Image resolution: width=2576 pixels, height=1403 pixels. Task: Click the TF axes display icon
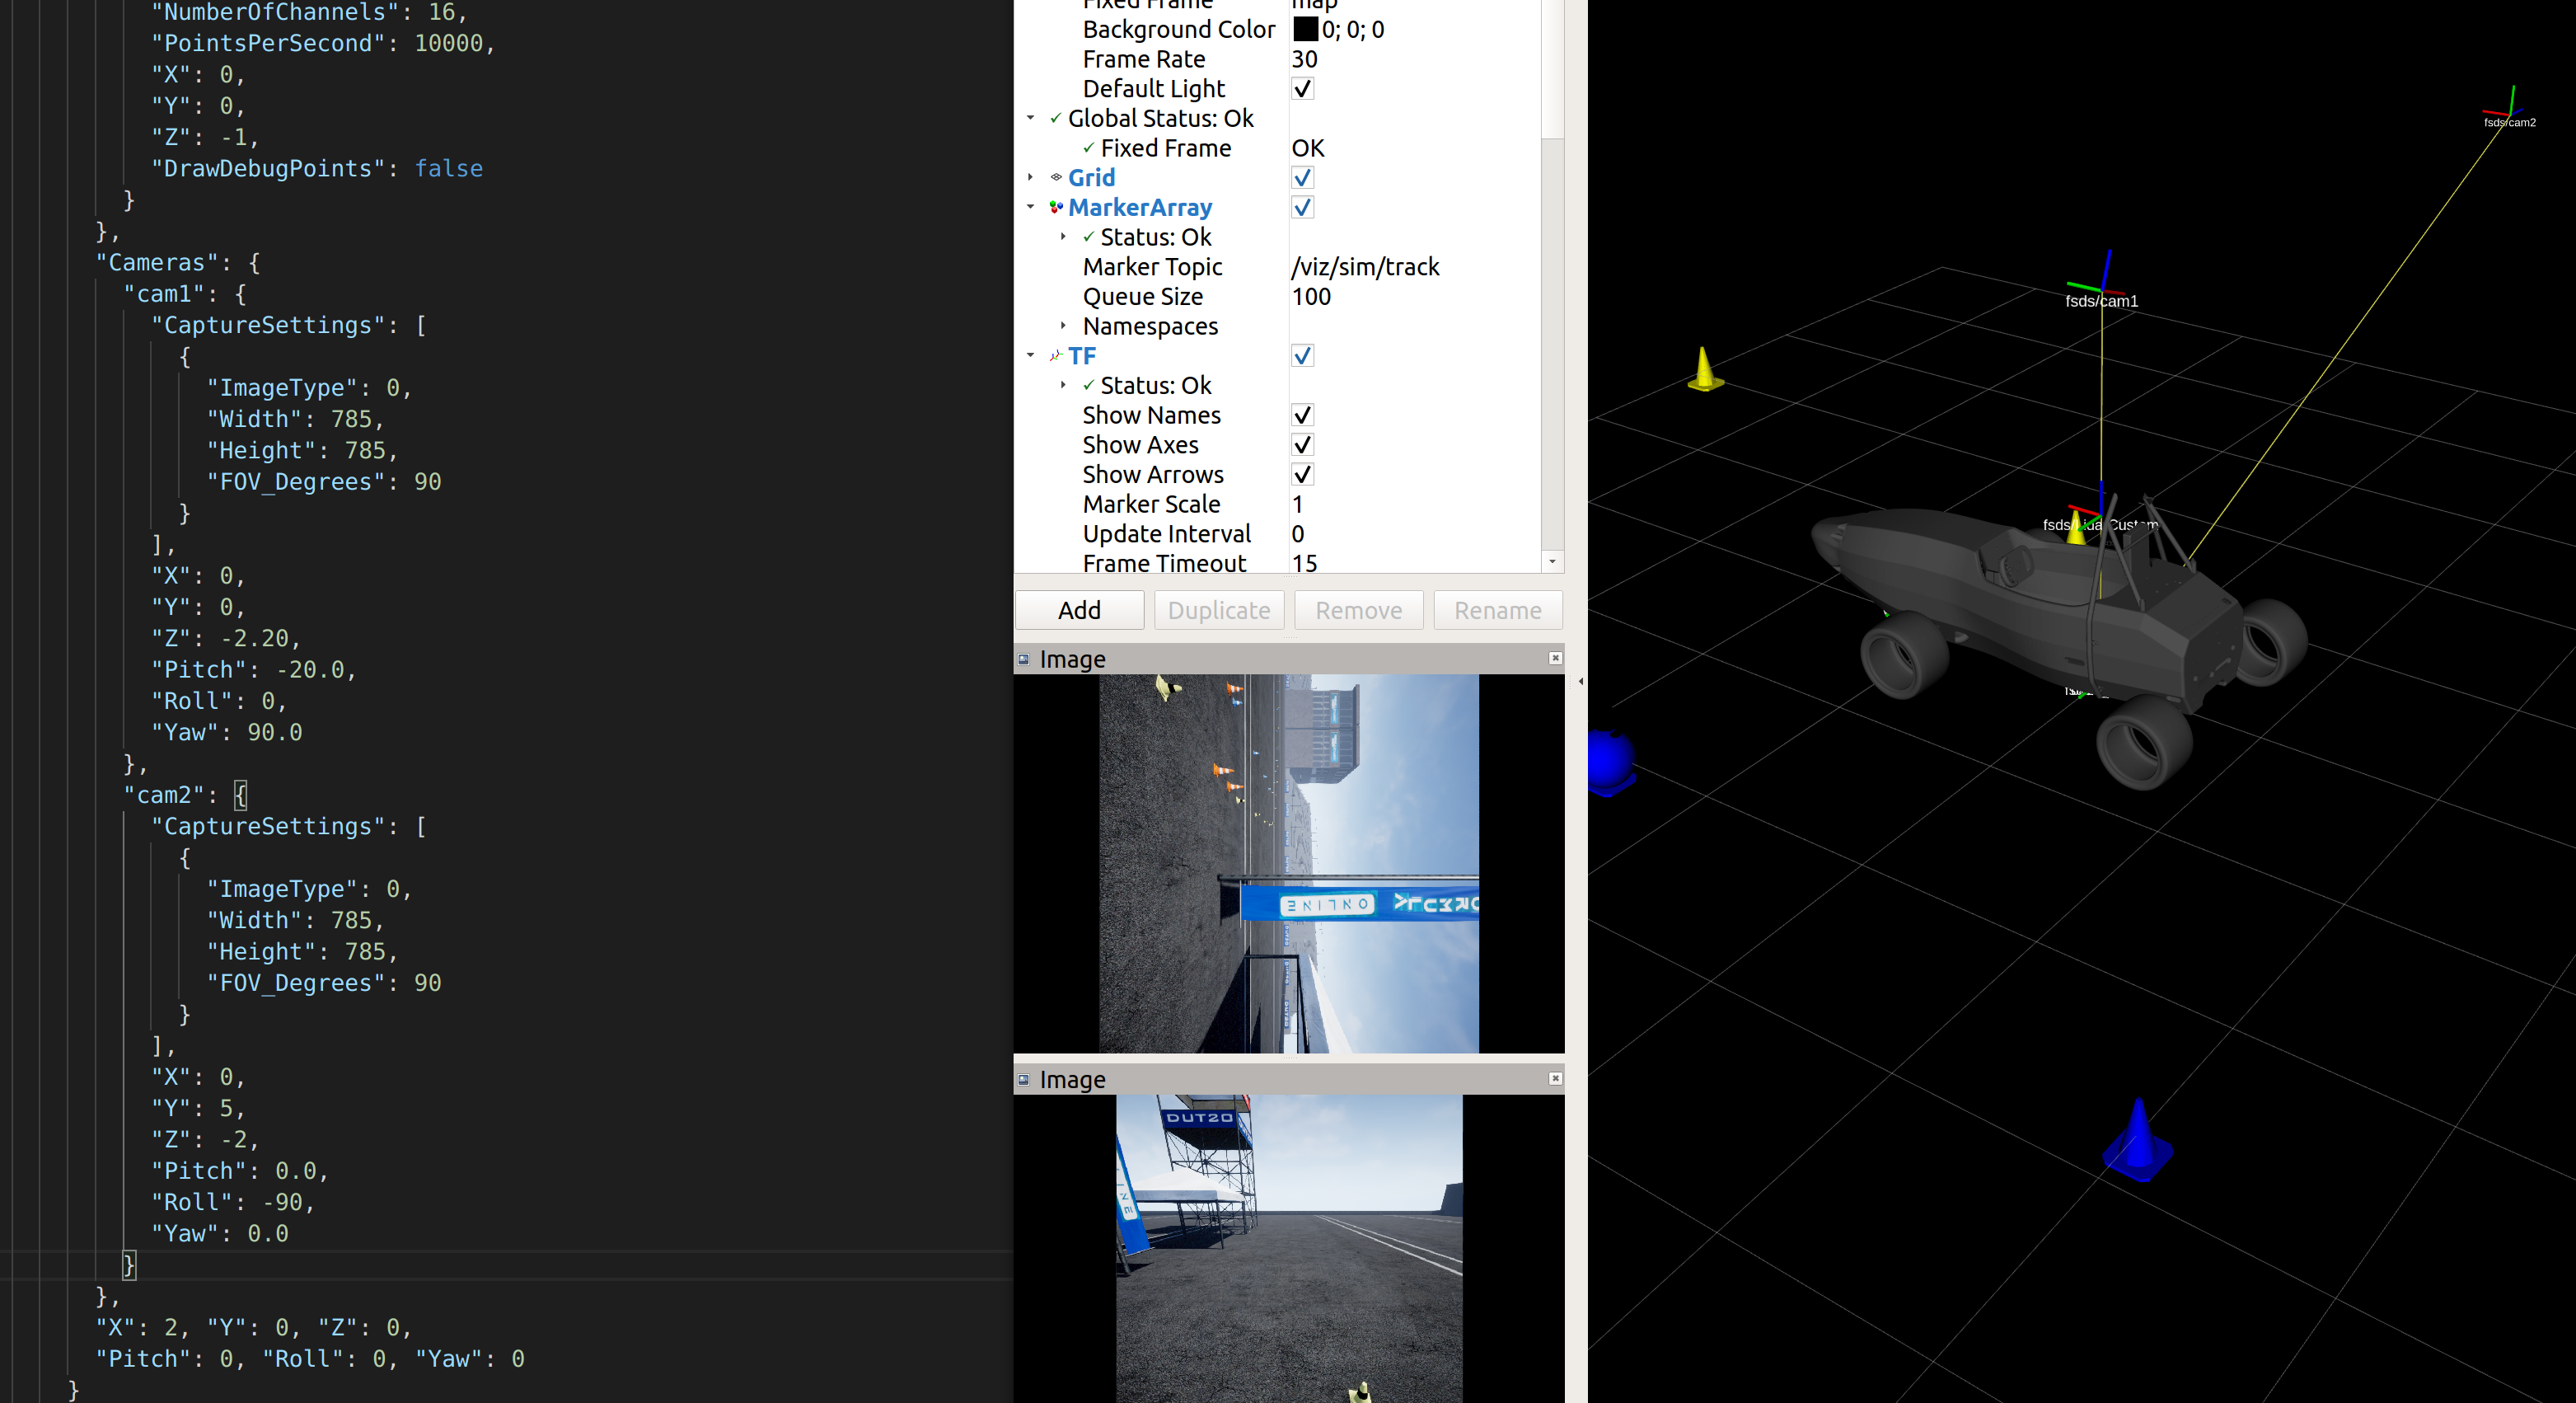click(1055, 356)
